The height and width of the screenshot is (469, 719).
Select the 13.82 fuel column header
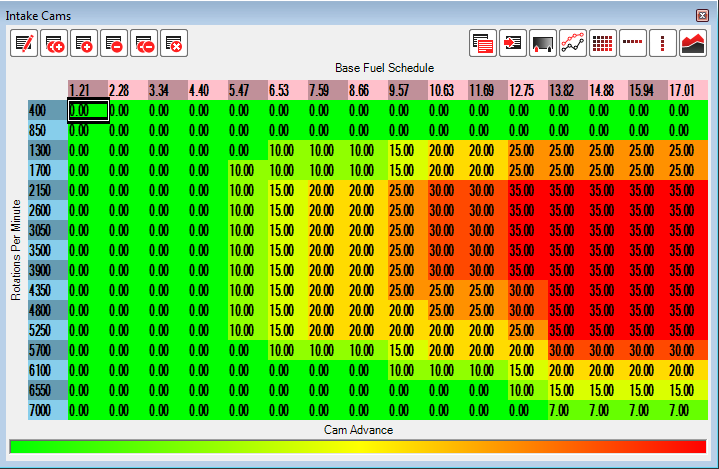coord(568,90)
